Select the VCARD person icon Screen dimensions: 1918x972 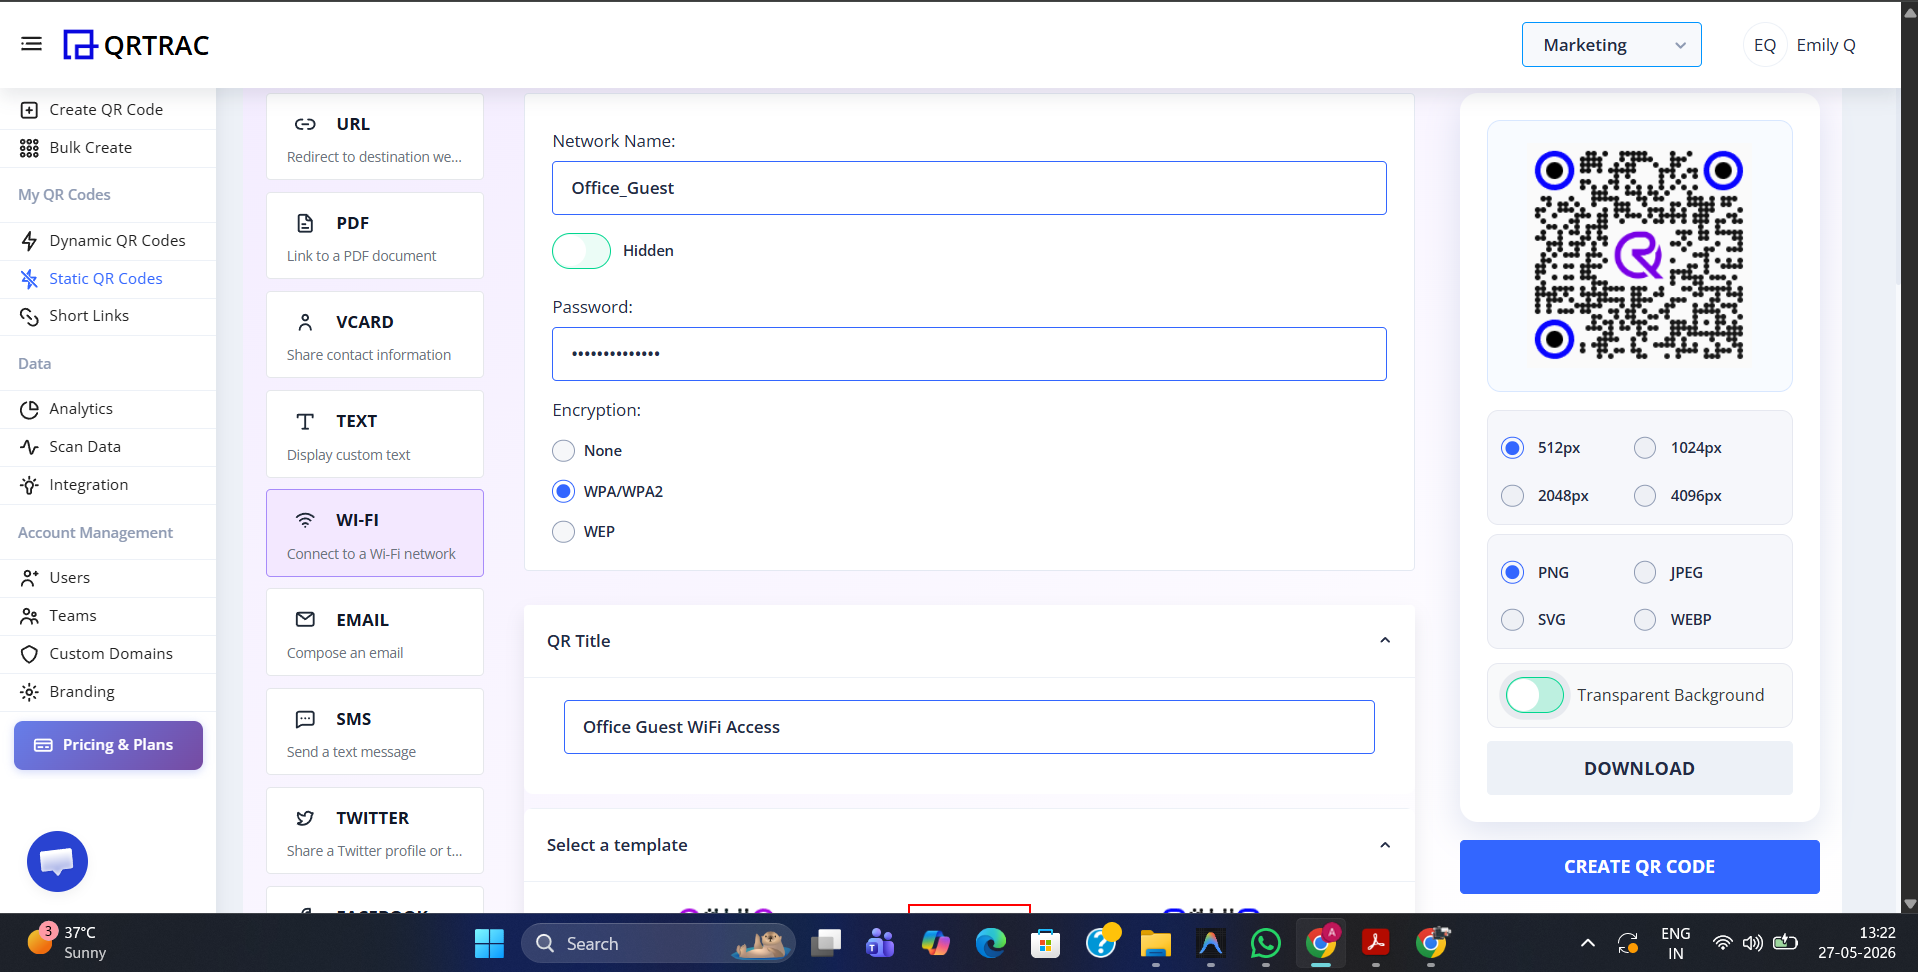[305, 322]
